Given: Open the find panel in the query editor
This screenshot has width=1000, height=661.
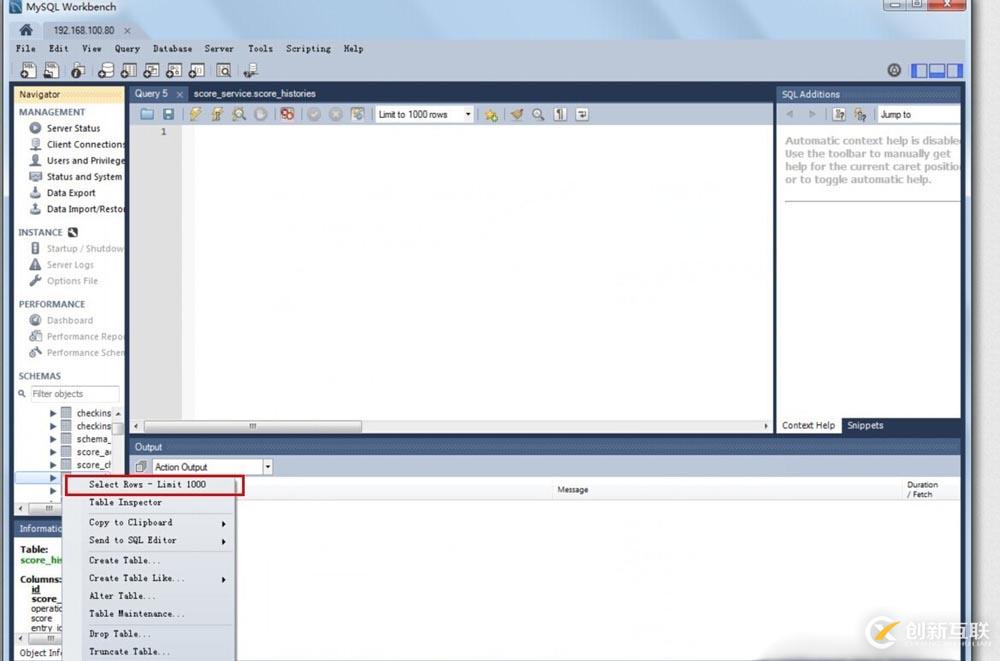Looking at the screenshot, I should (x=538, y=114).
